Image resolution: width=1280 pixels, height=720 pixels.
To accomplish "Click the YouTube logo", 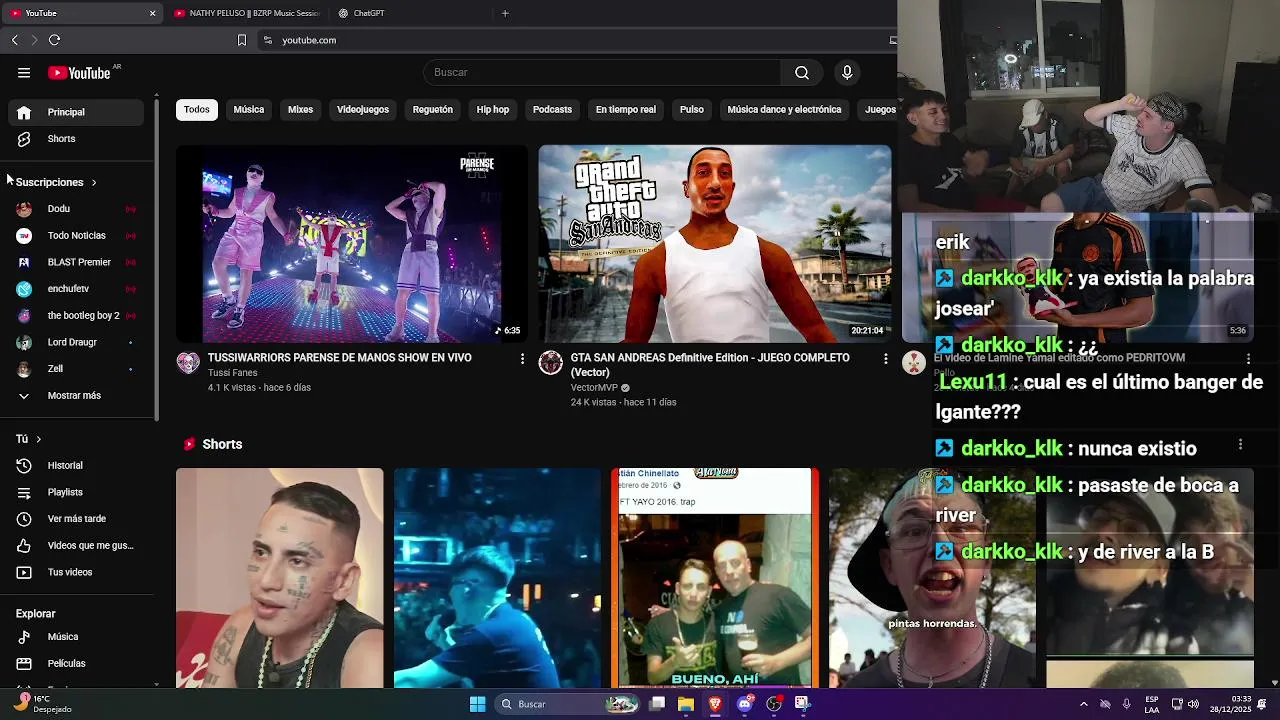I will point(79,73).
